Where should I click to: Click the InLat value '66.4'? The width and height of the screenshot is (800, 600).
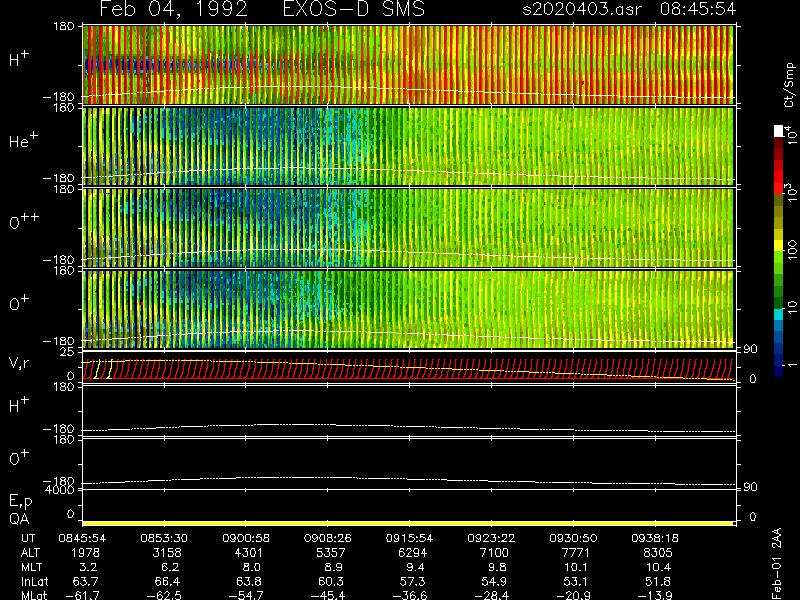[x=167, y=581]
